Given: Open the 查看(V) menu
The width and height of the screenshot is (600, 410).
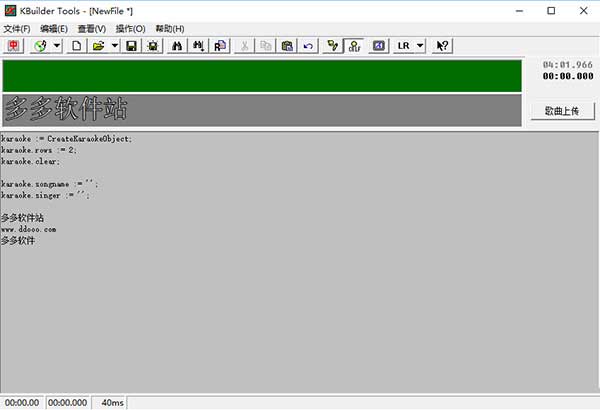Looking at the screenshot, I should pos(92,29).
